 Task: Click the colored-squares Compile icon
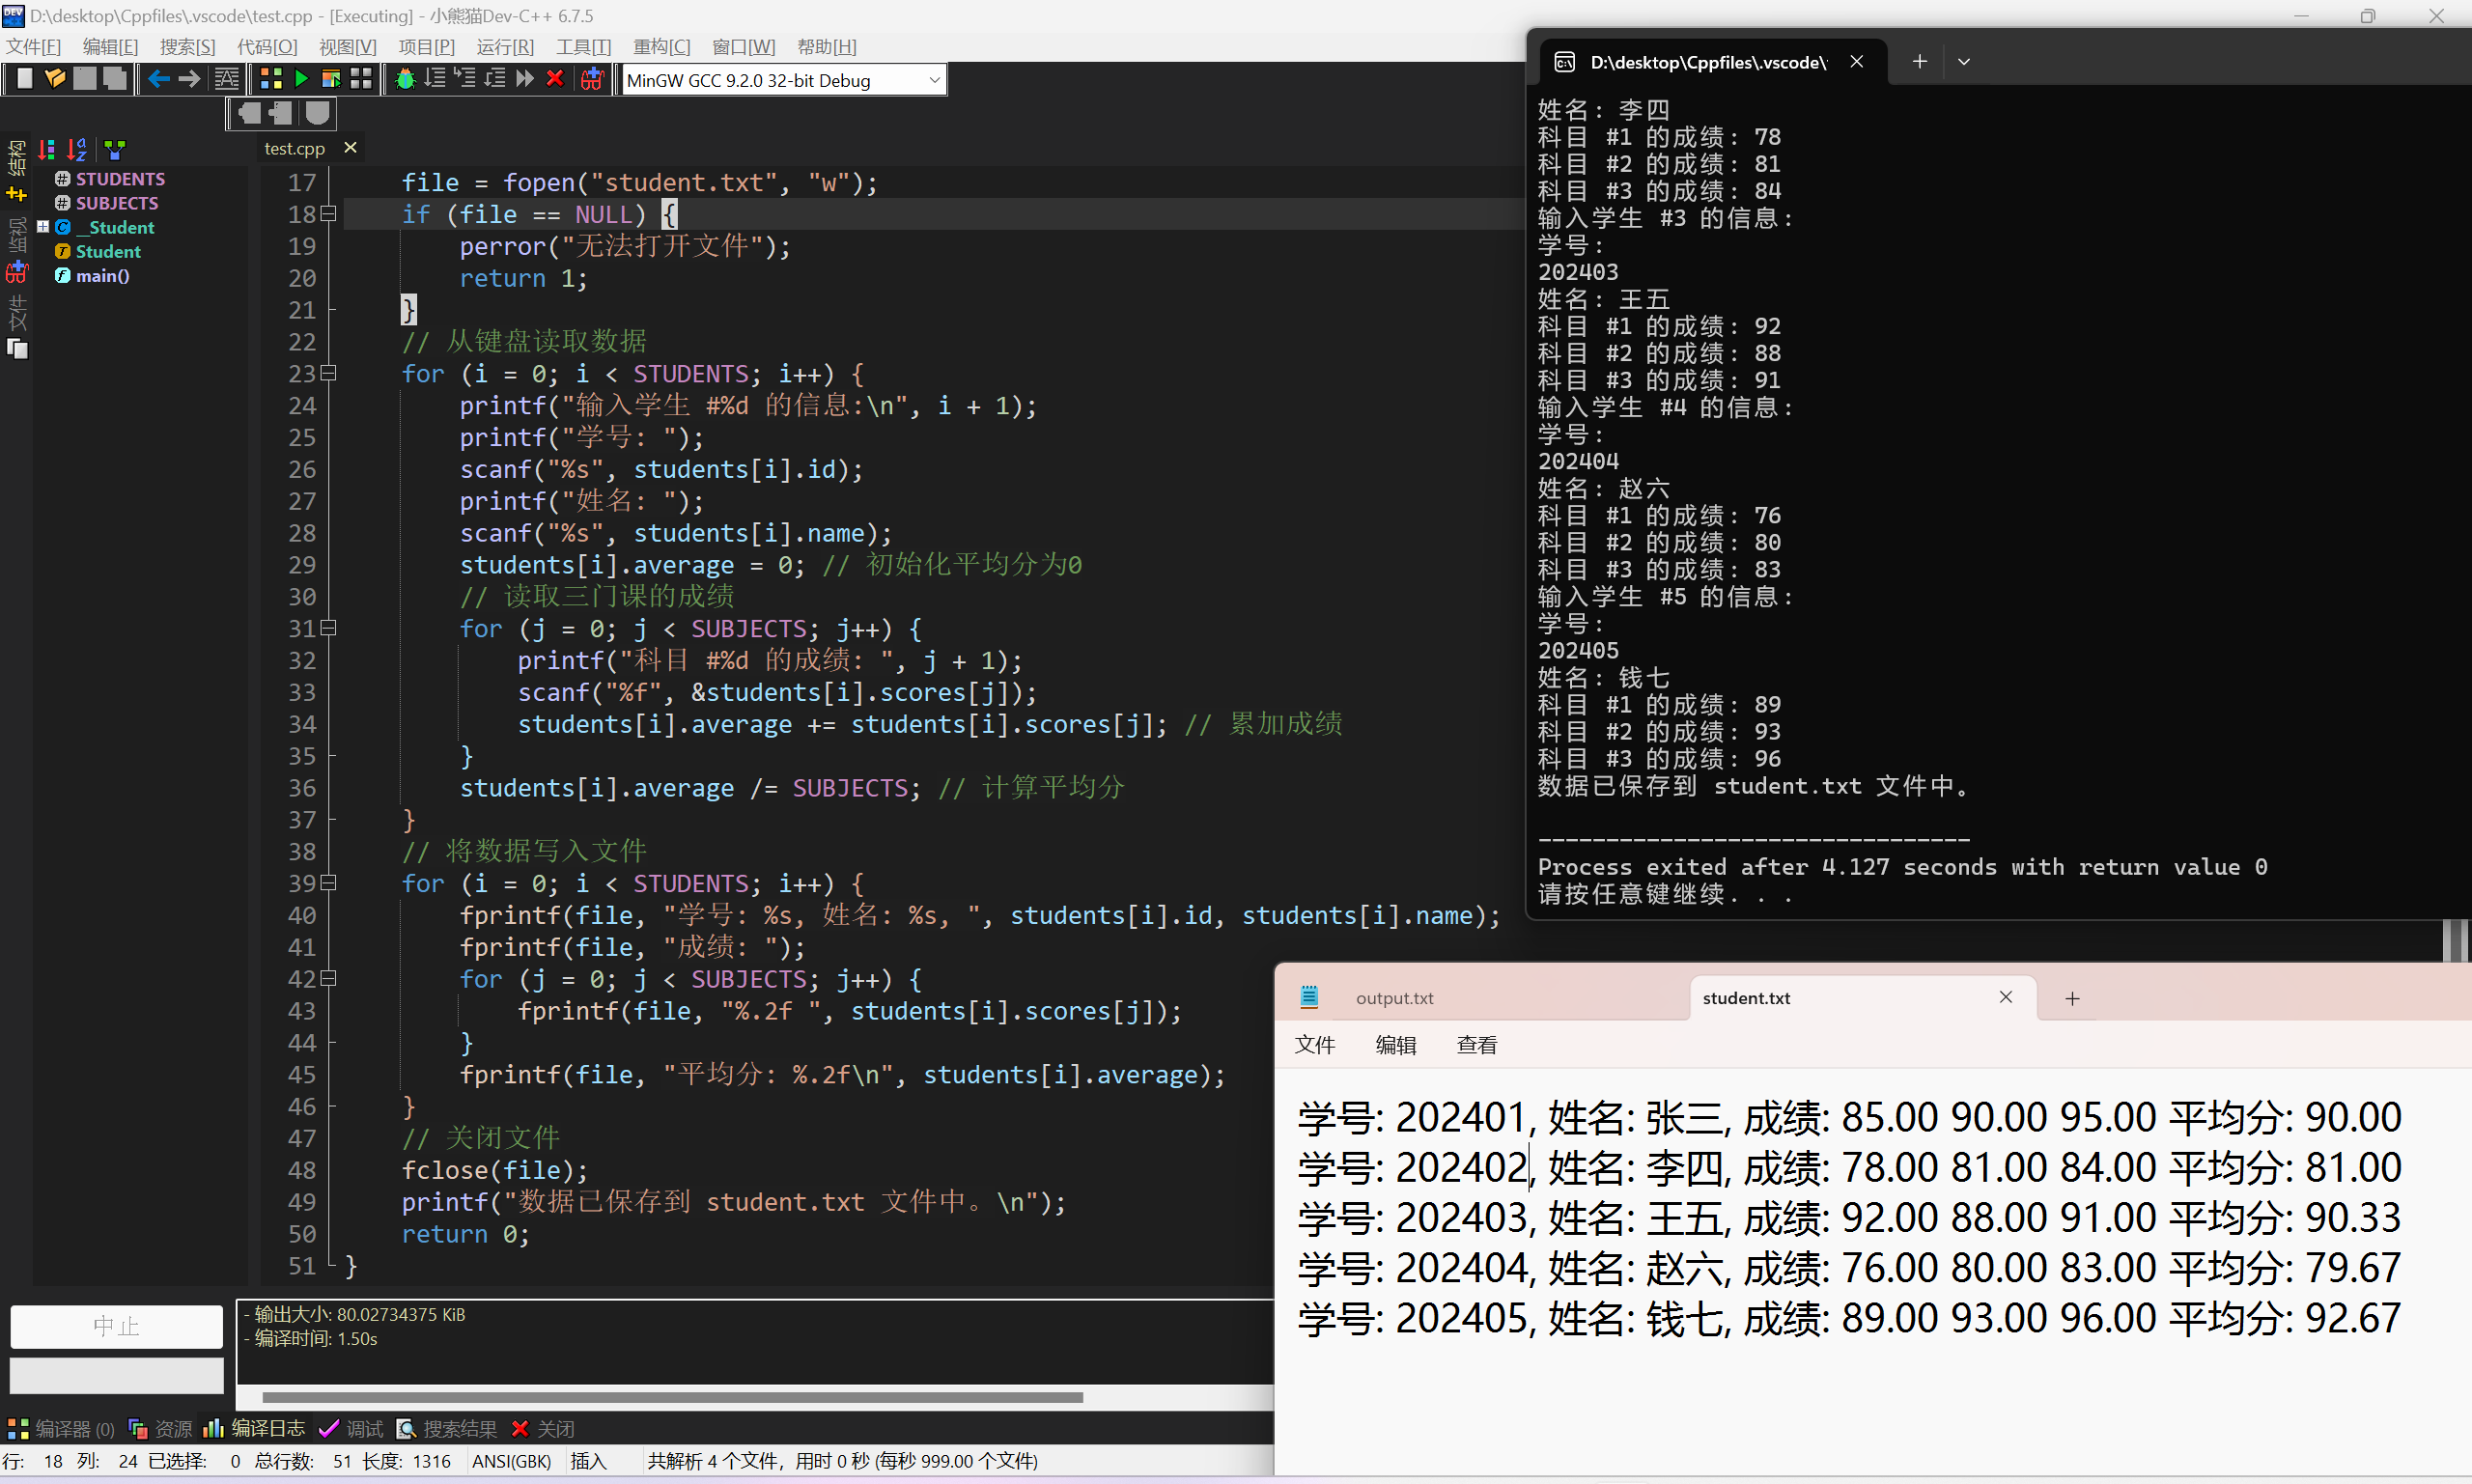270,79
